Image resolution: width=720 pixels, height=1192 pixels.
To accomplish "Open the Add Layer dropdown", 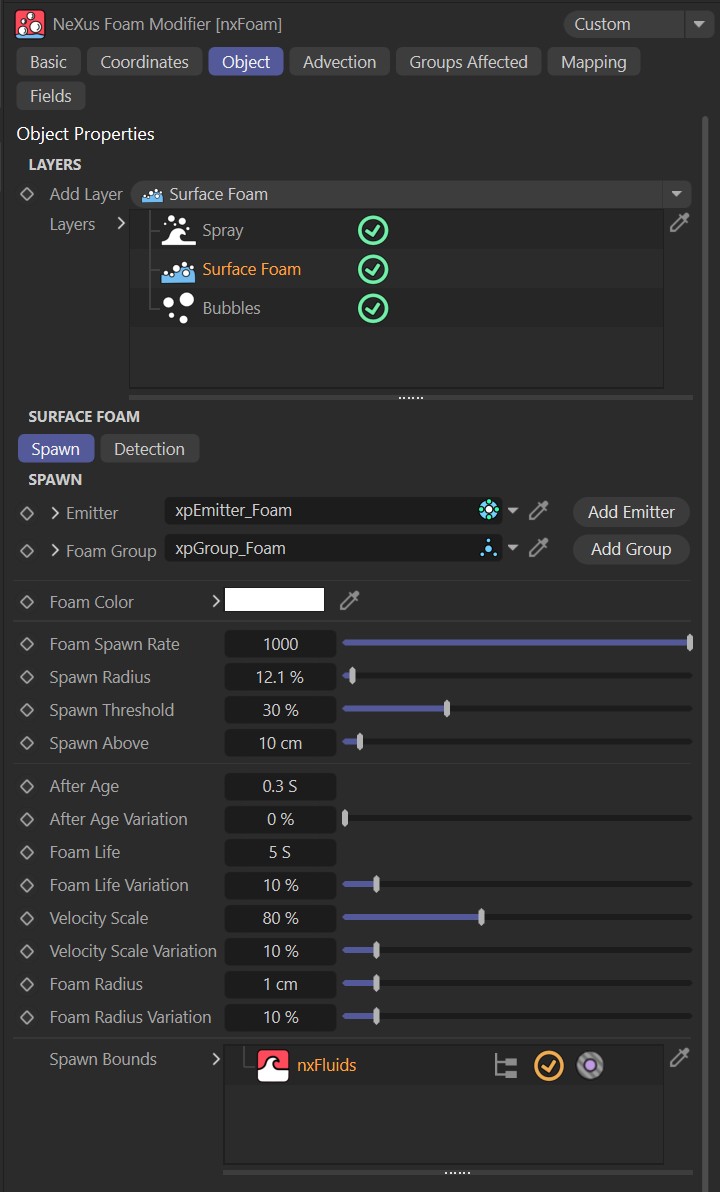I will [677, 194].
